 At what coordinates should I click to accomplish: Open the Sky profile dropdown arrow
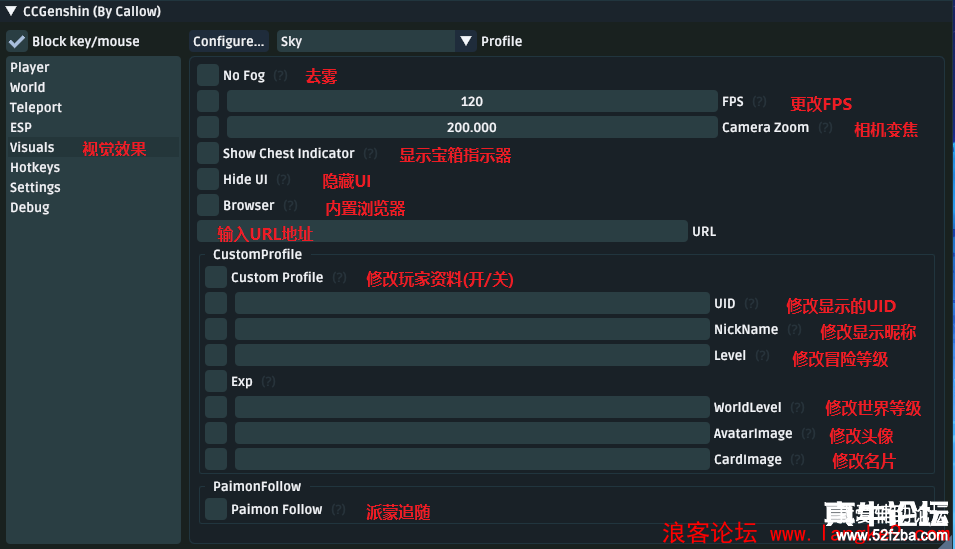pos(466,41)
